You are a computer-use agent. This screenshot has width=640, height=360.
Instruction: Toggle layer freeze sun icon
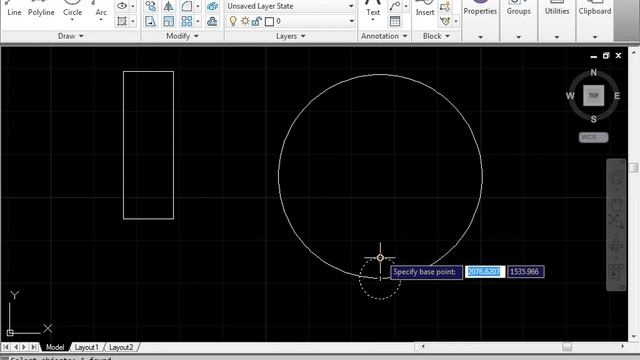pos(245,21)
